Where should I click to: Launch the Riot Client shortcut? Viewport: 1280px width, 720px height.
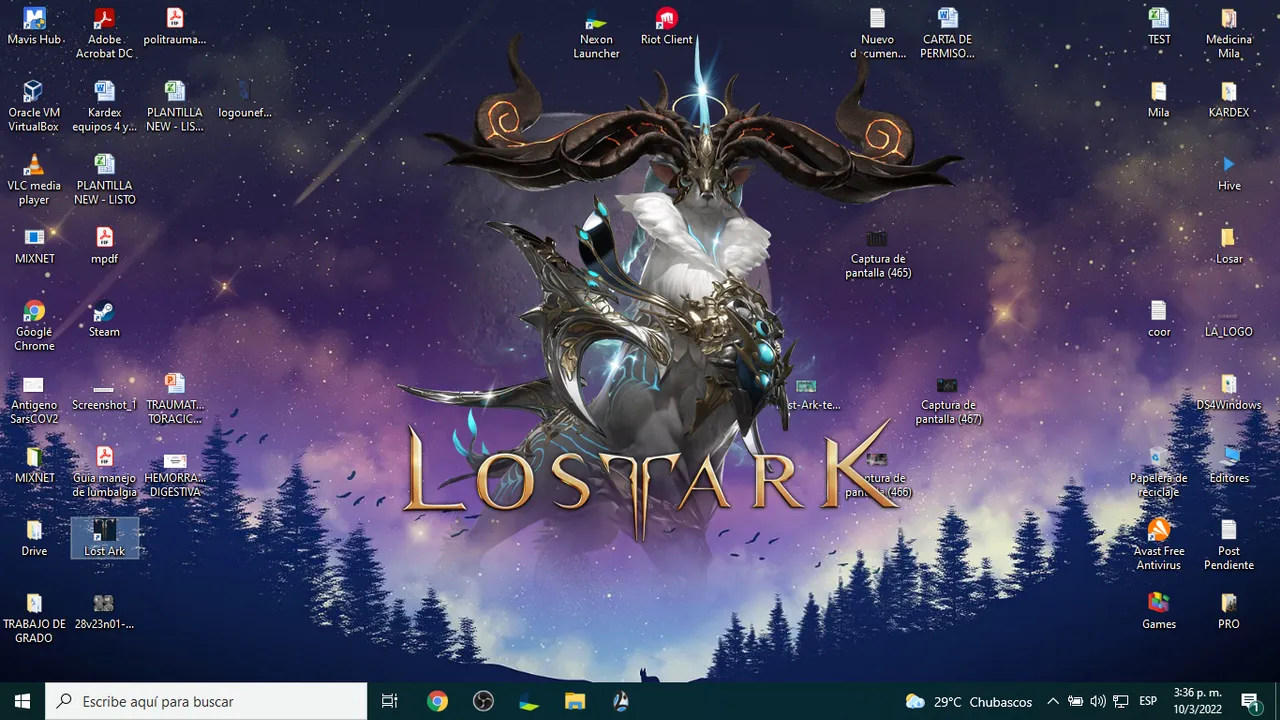point(666,27)
